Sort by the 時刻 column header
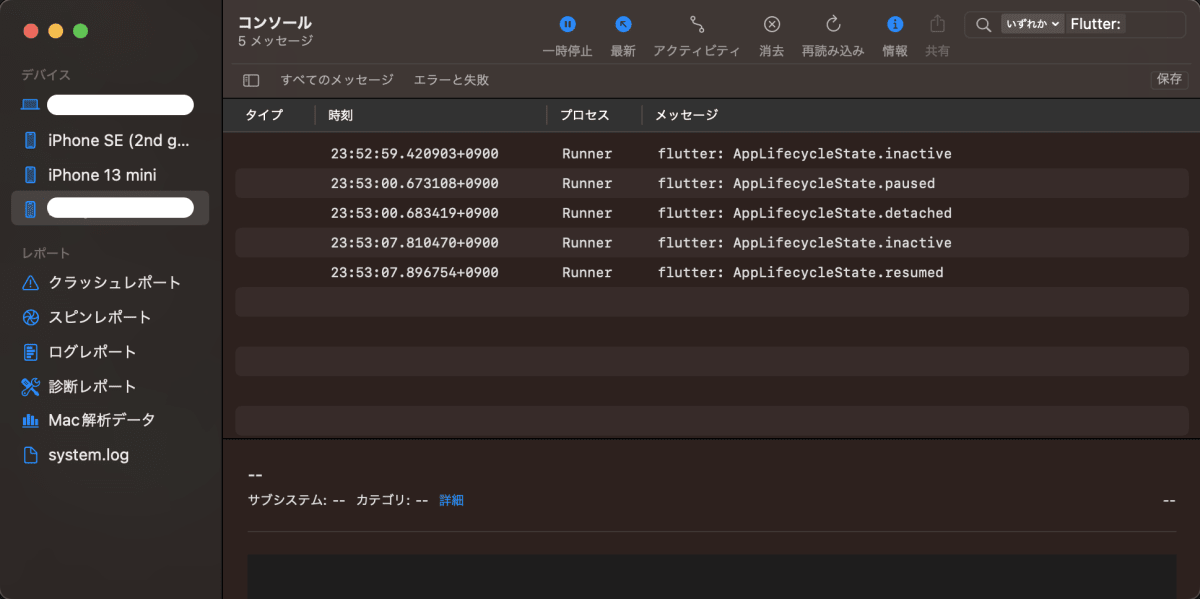1200x599 pixels. pos(340,115)
